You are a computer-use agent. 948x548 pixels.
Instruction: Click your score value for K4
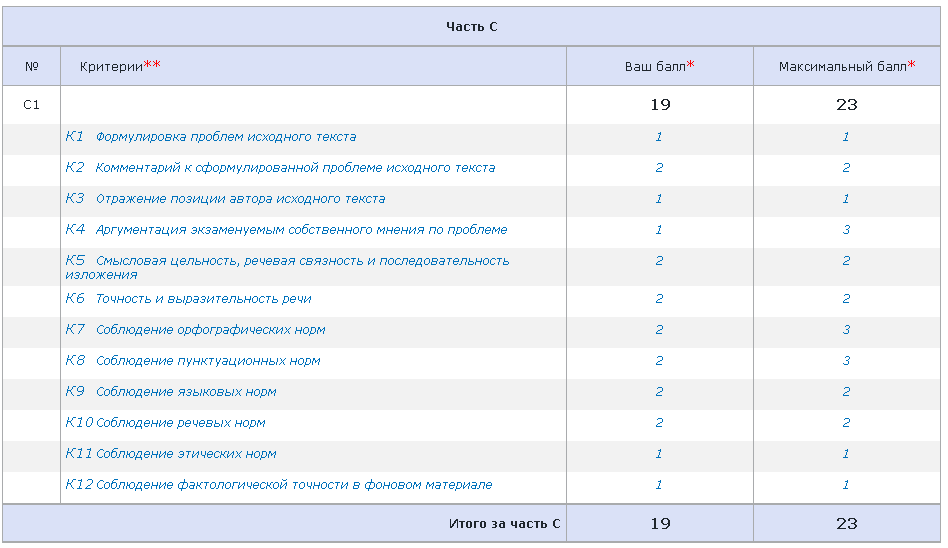(x=659, y=230)
